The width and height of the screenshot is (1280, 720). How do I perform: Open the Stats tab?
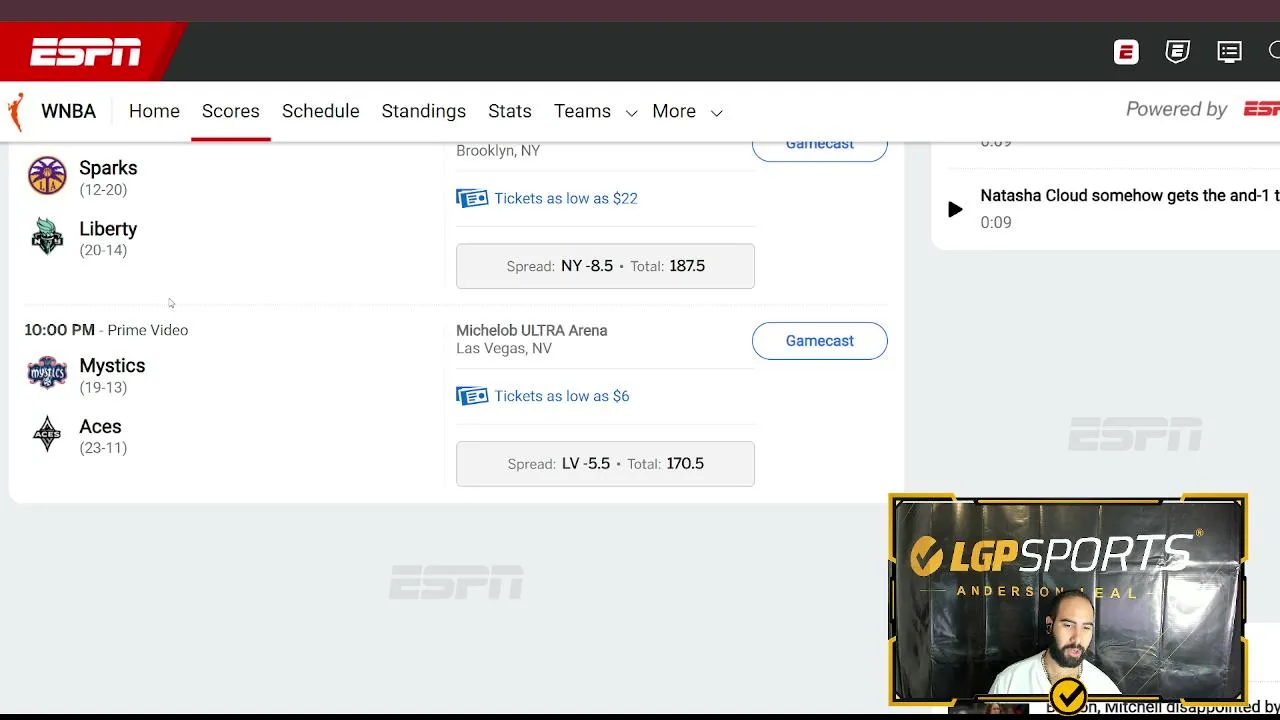point(510,111)
